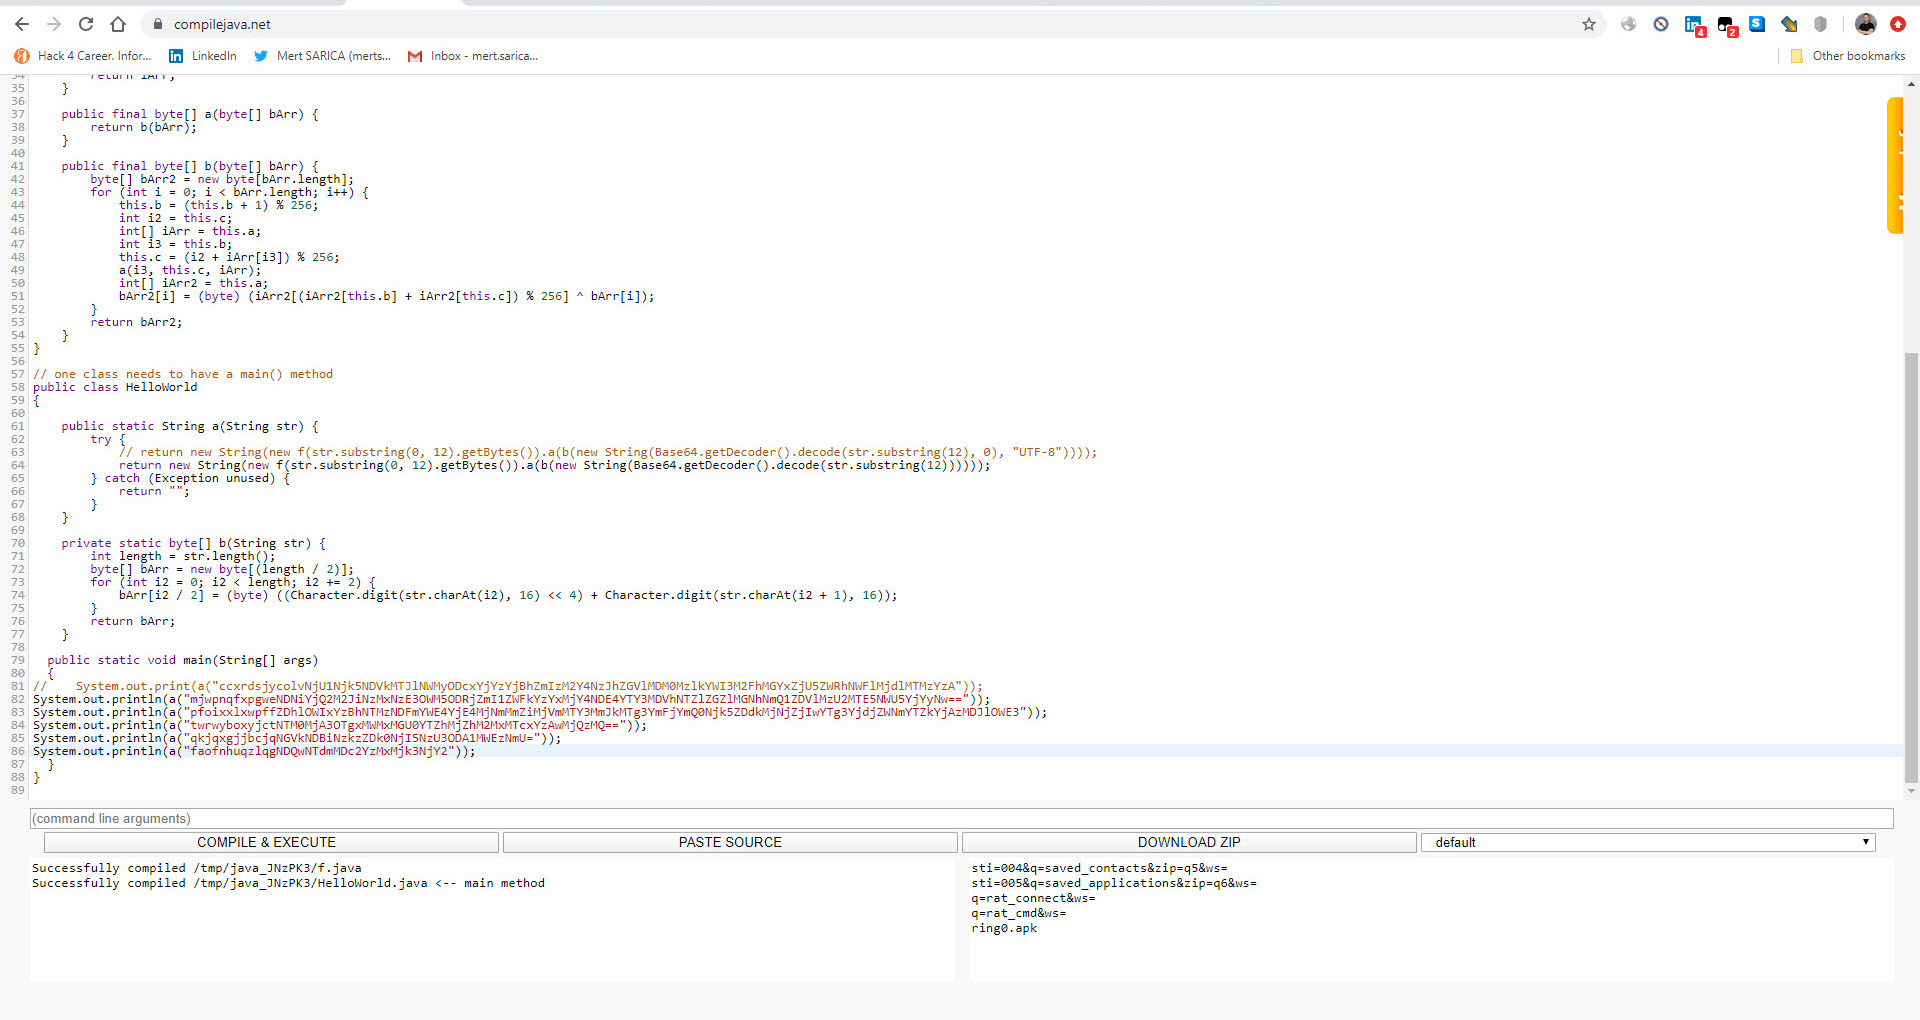
Task: Click the blue S extension icon
Action: pyautogui.click(x=1757, y=24)
